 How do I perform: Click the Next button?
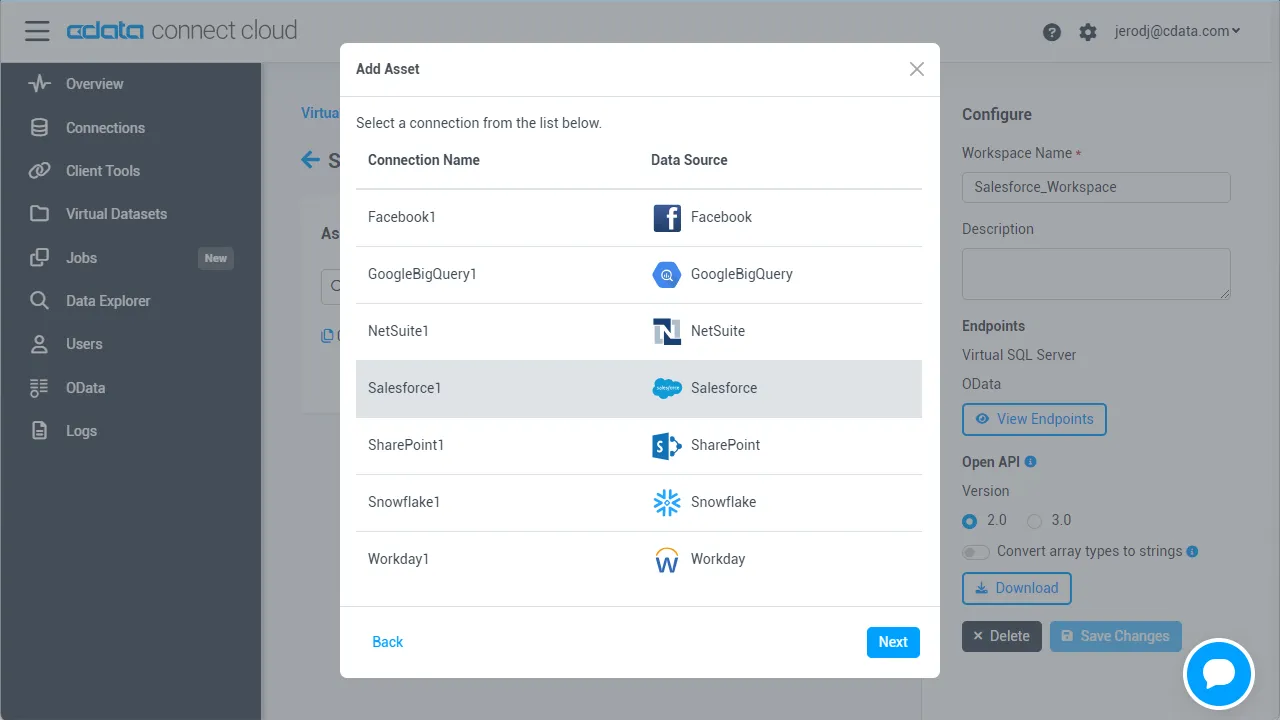tap(893, 642)
